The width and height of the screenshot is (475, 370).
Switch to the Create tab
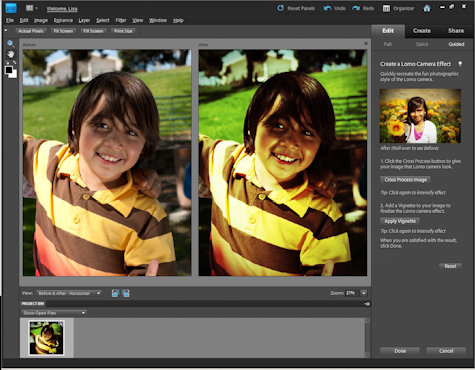point(422,31)
